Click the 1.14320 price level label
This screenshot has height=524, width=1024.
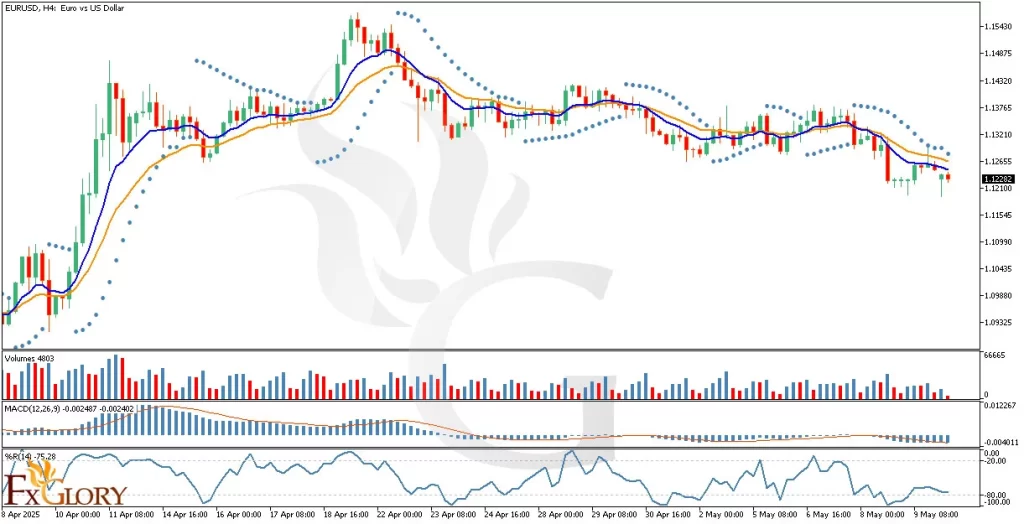coord(999,81)
